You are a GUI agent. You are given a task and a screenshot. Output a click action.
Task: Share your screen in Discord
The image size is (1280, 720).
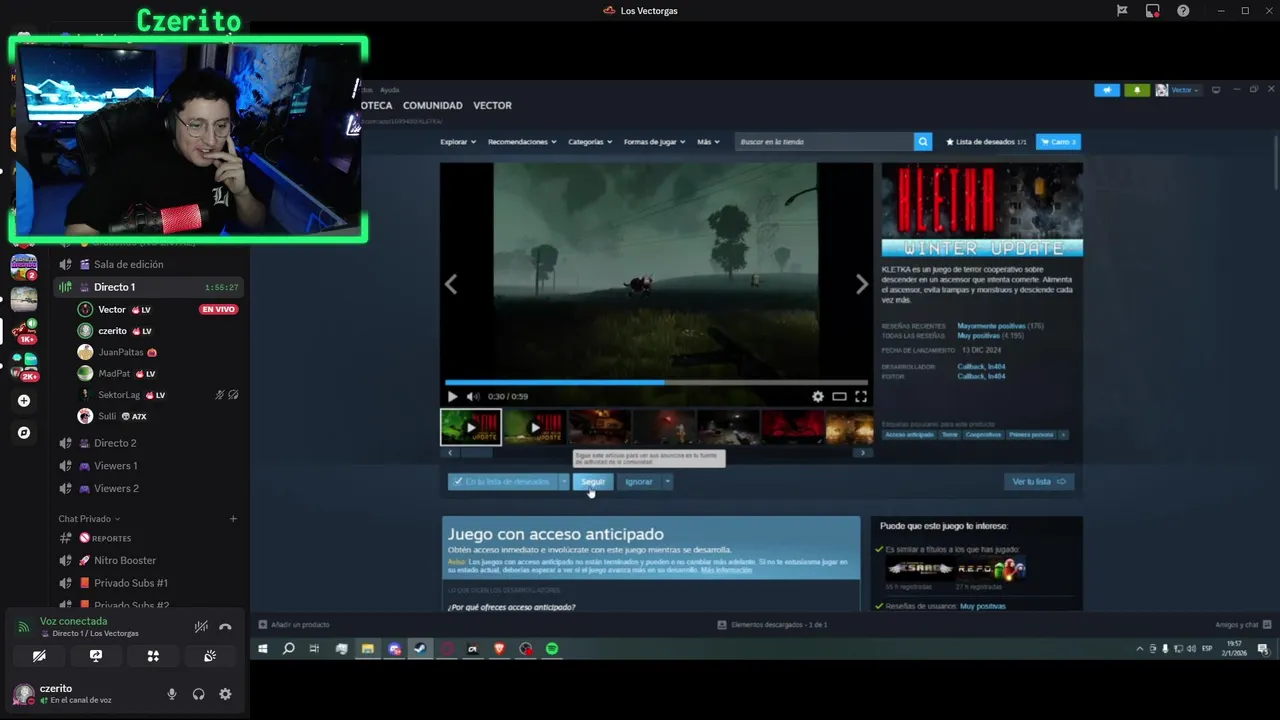[x=96, y=656]
